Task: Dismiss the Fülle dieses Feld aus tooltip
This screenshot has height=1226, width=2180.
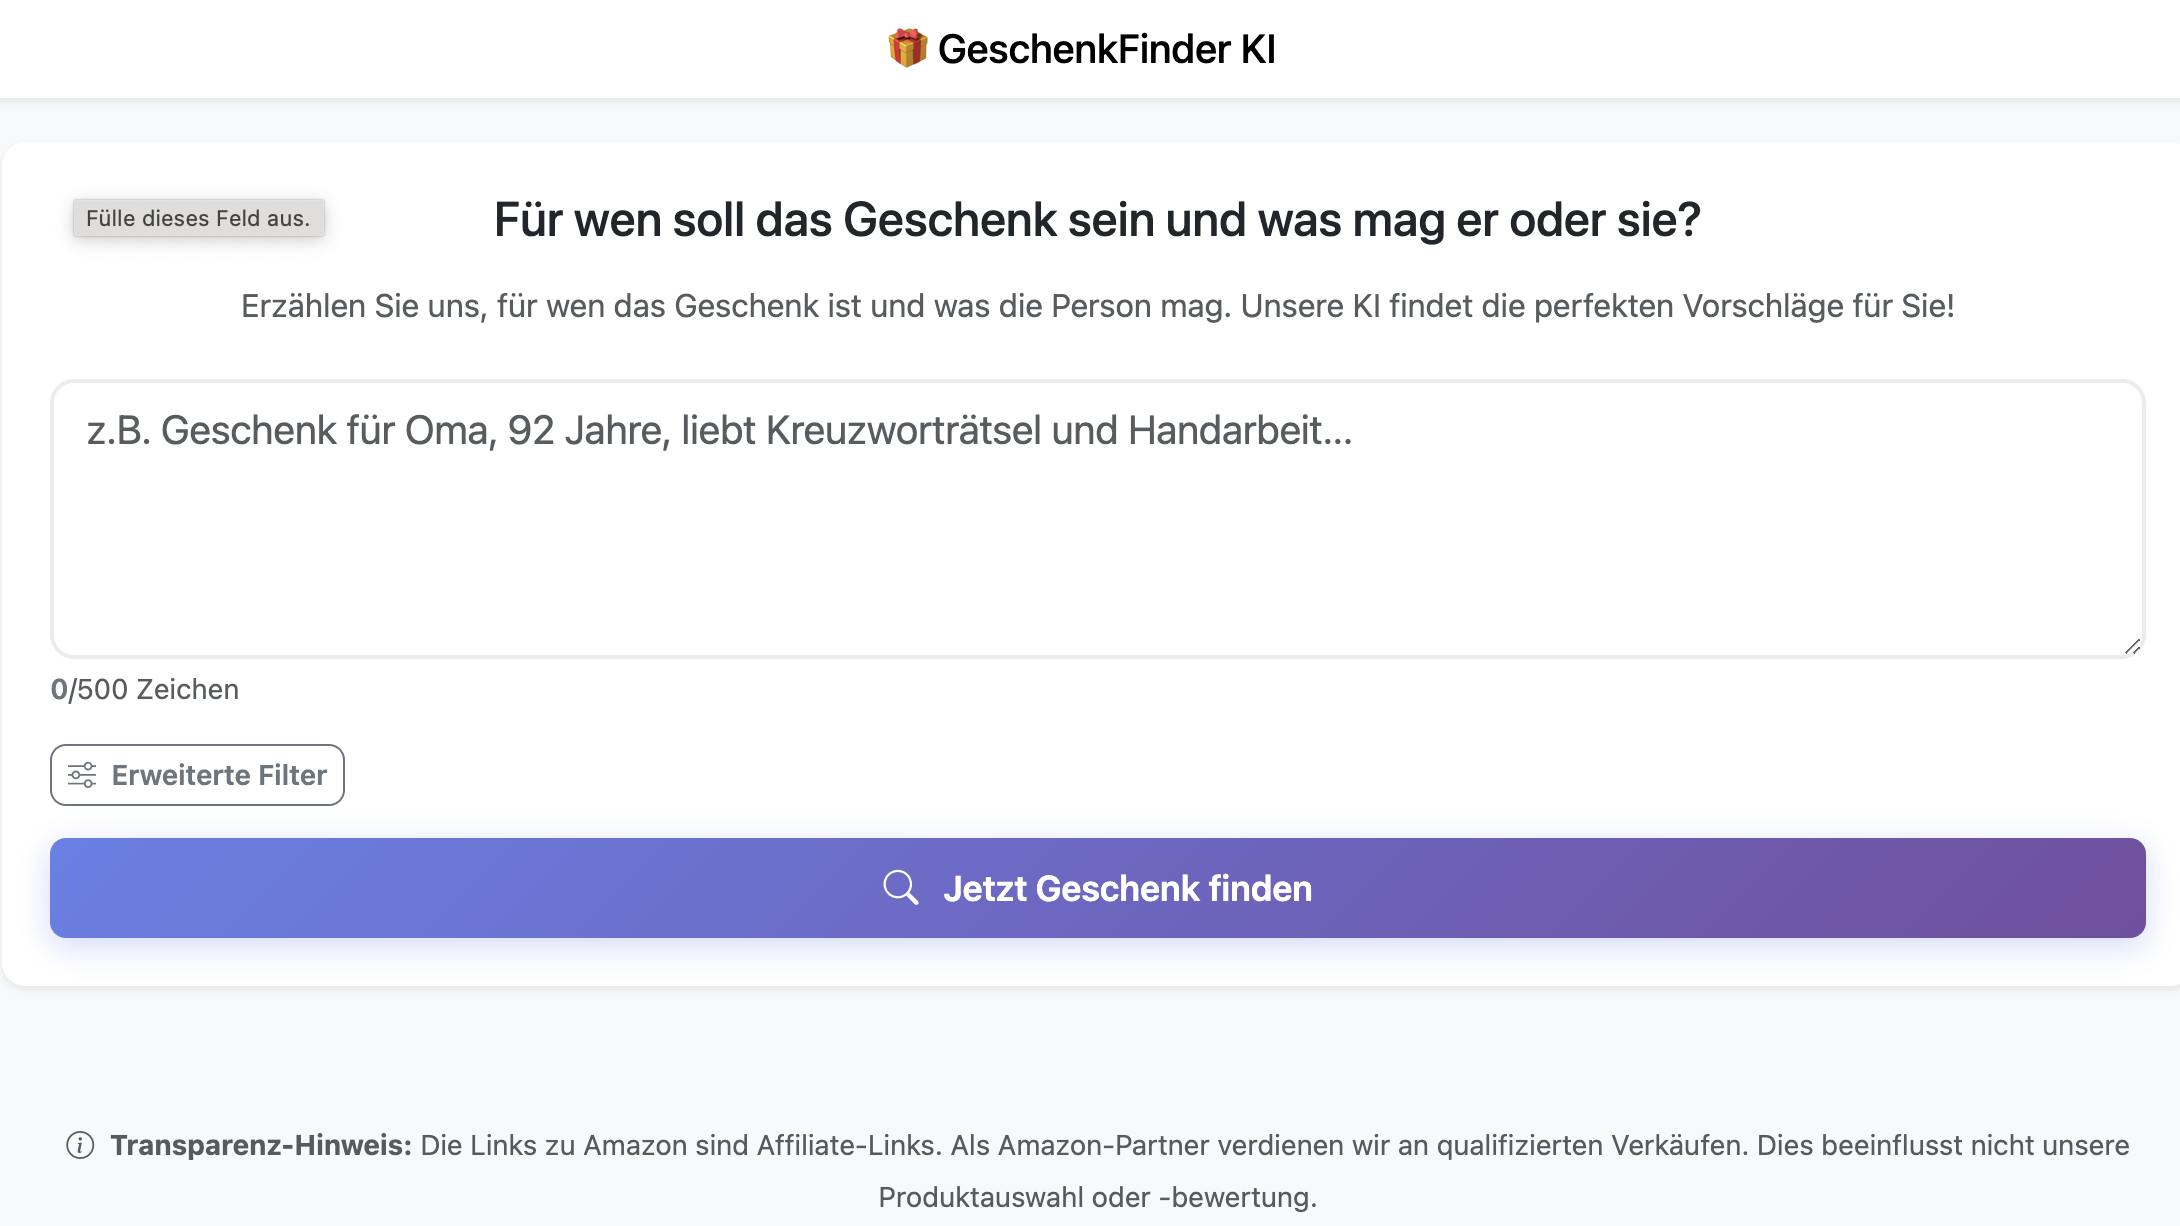Action: coord(199,218)
